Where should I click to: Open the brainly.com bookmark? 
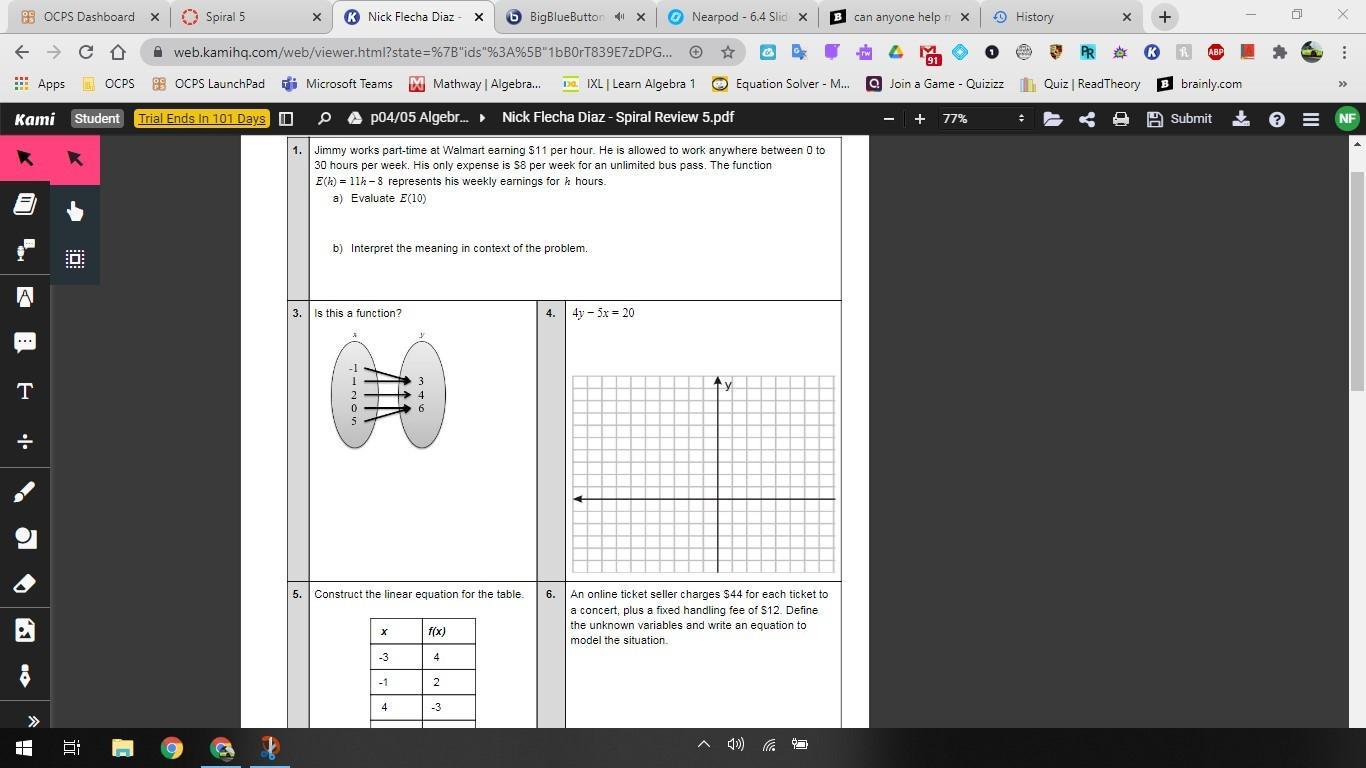pyautogui.click(x=1199, y=84)
